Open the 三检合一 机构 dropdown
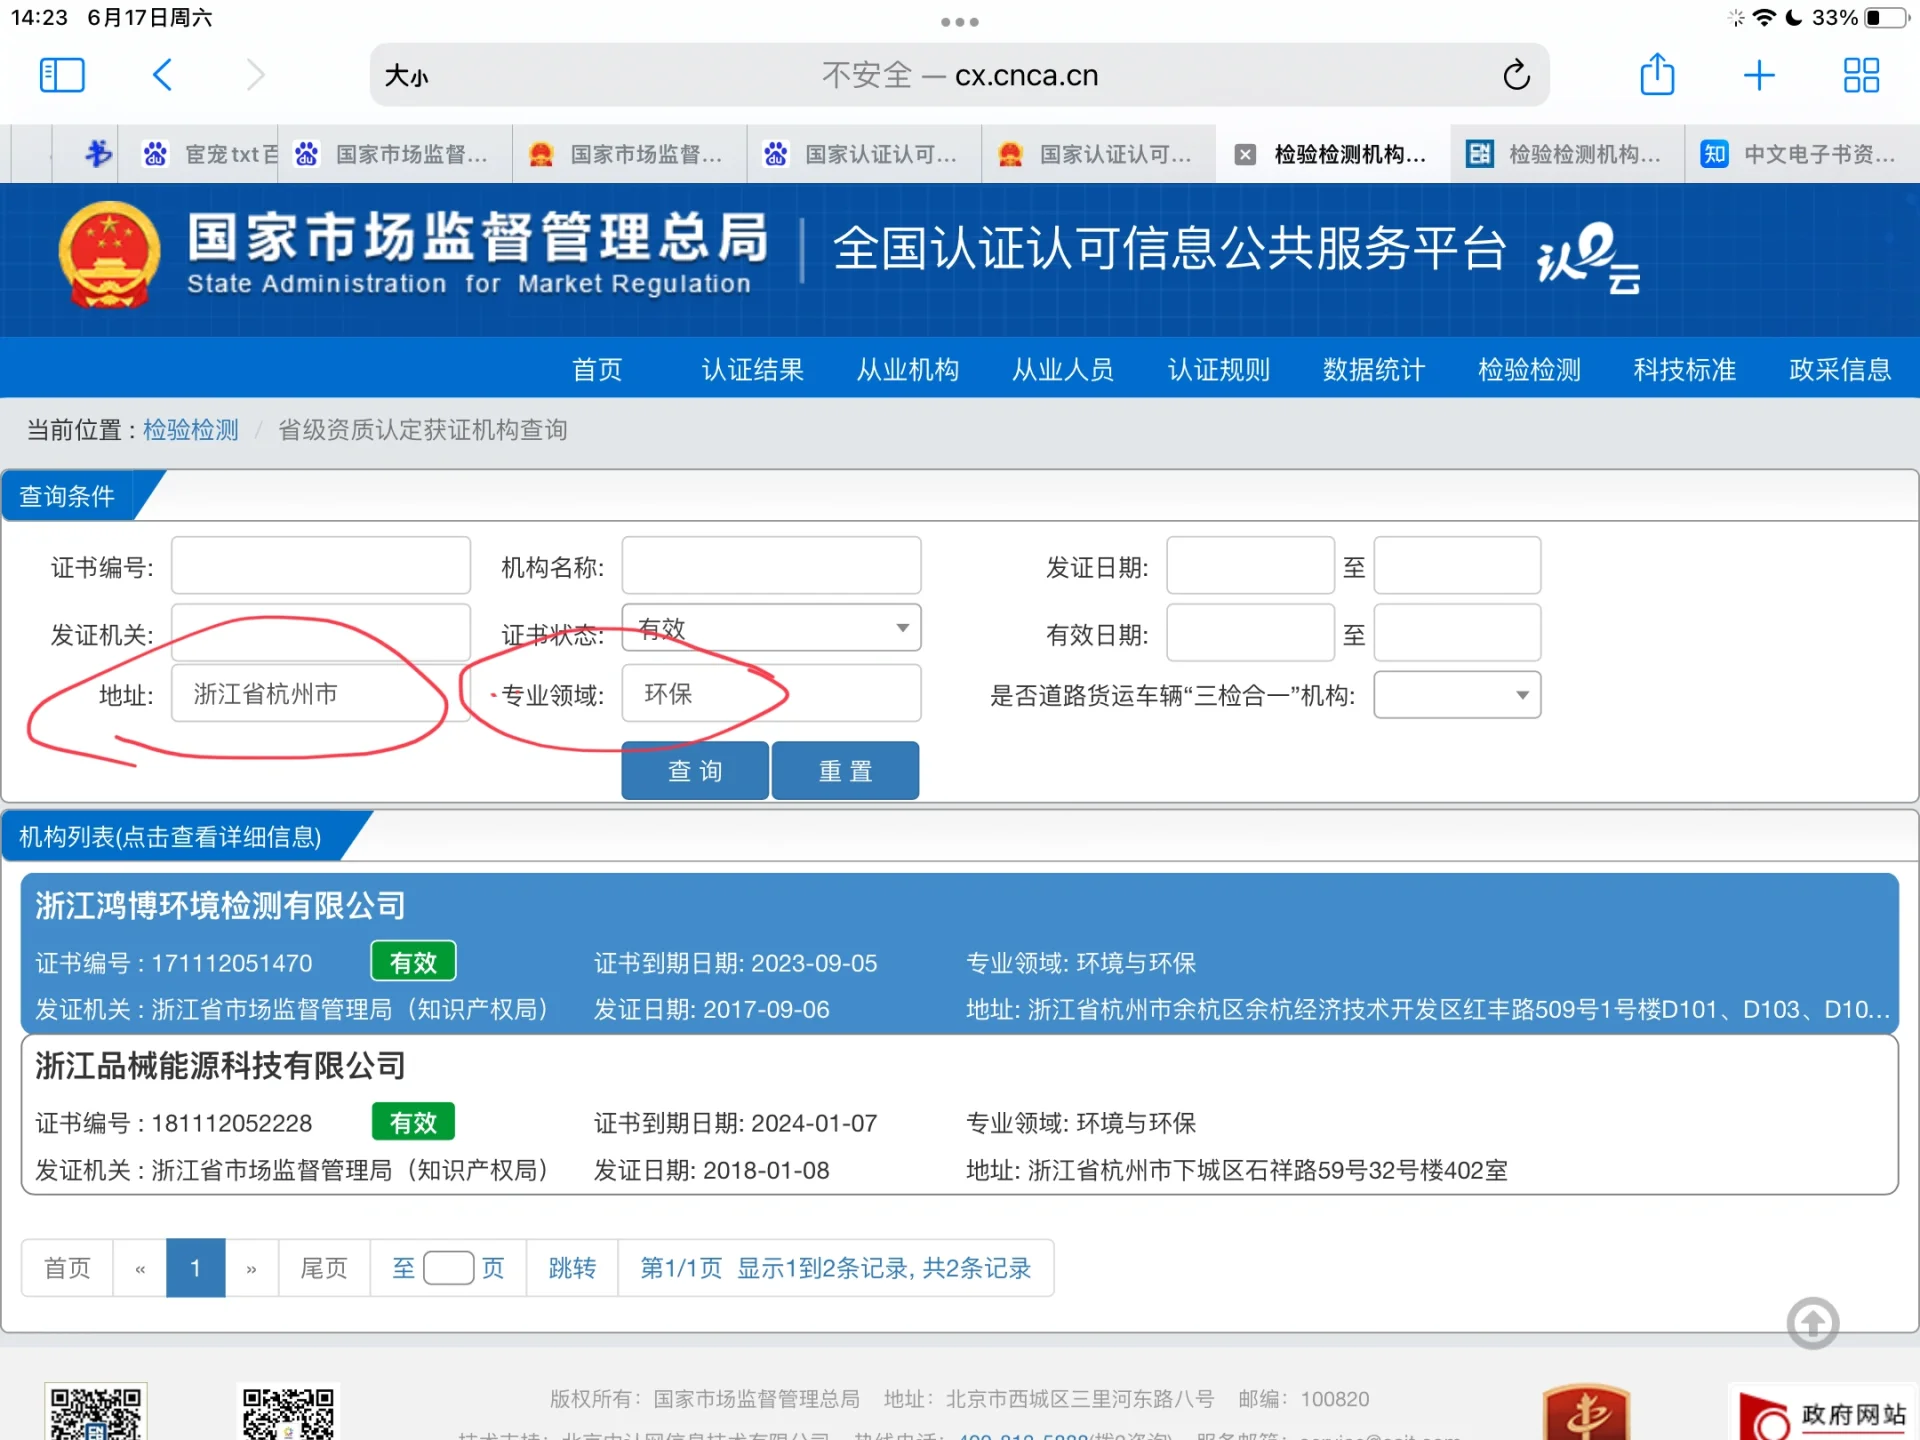Image resolution: width=1920 pixels, height=1440 pixels. 1457,695
